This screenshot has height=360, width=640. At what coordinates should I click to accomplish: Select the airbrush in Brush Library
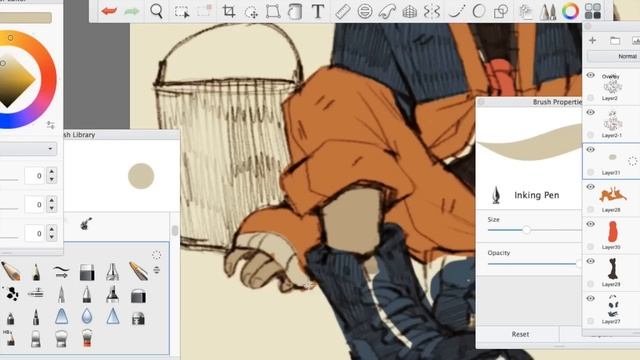[x=36, y=293]
